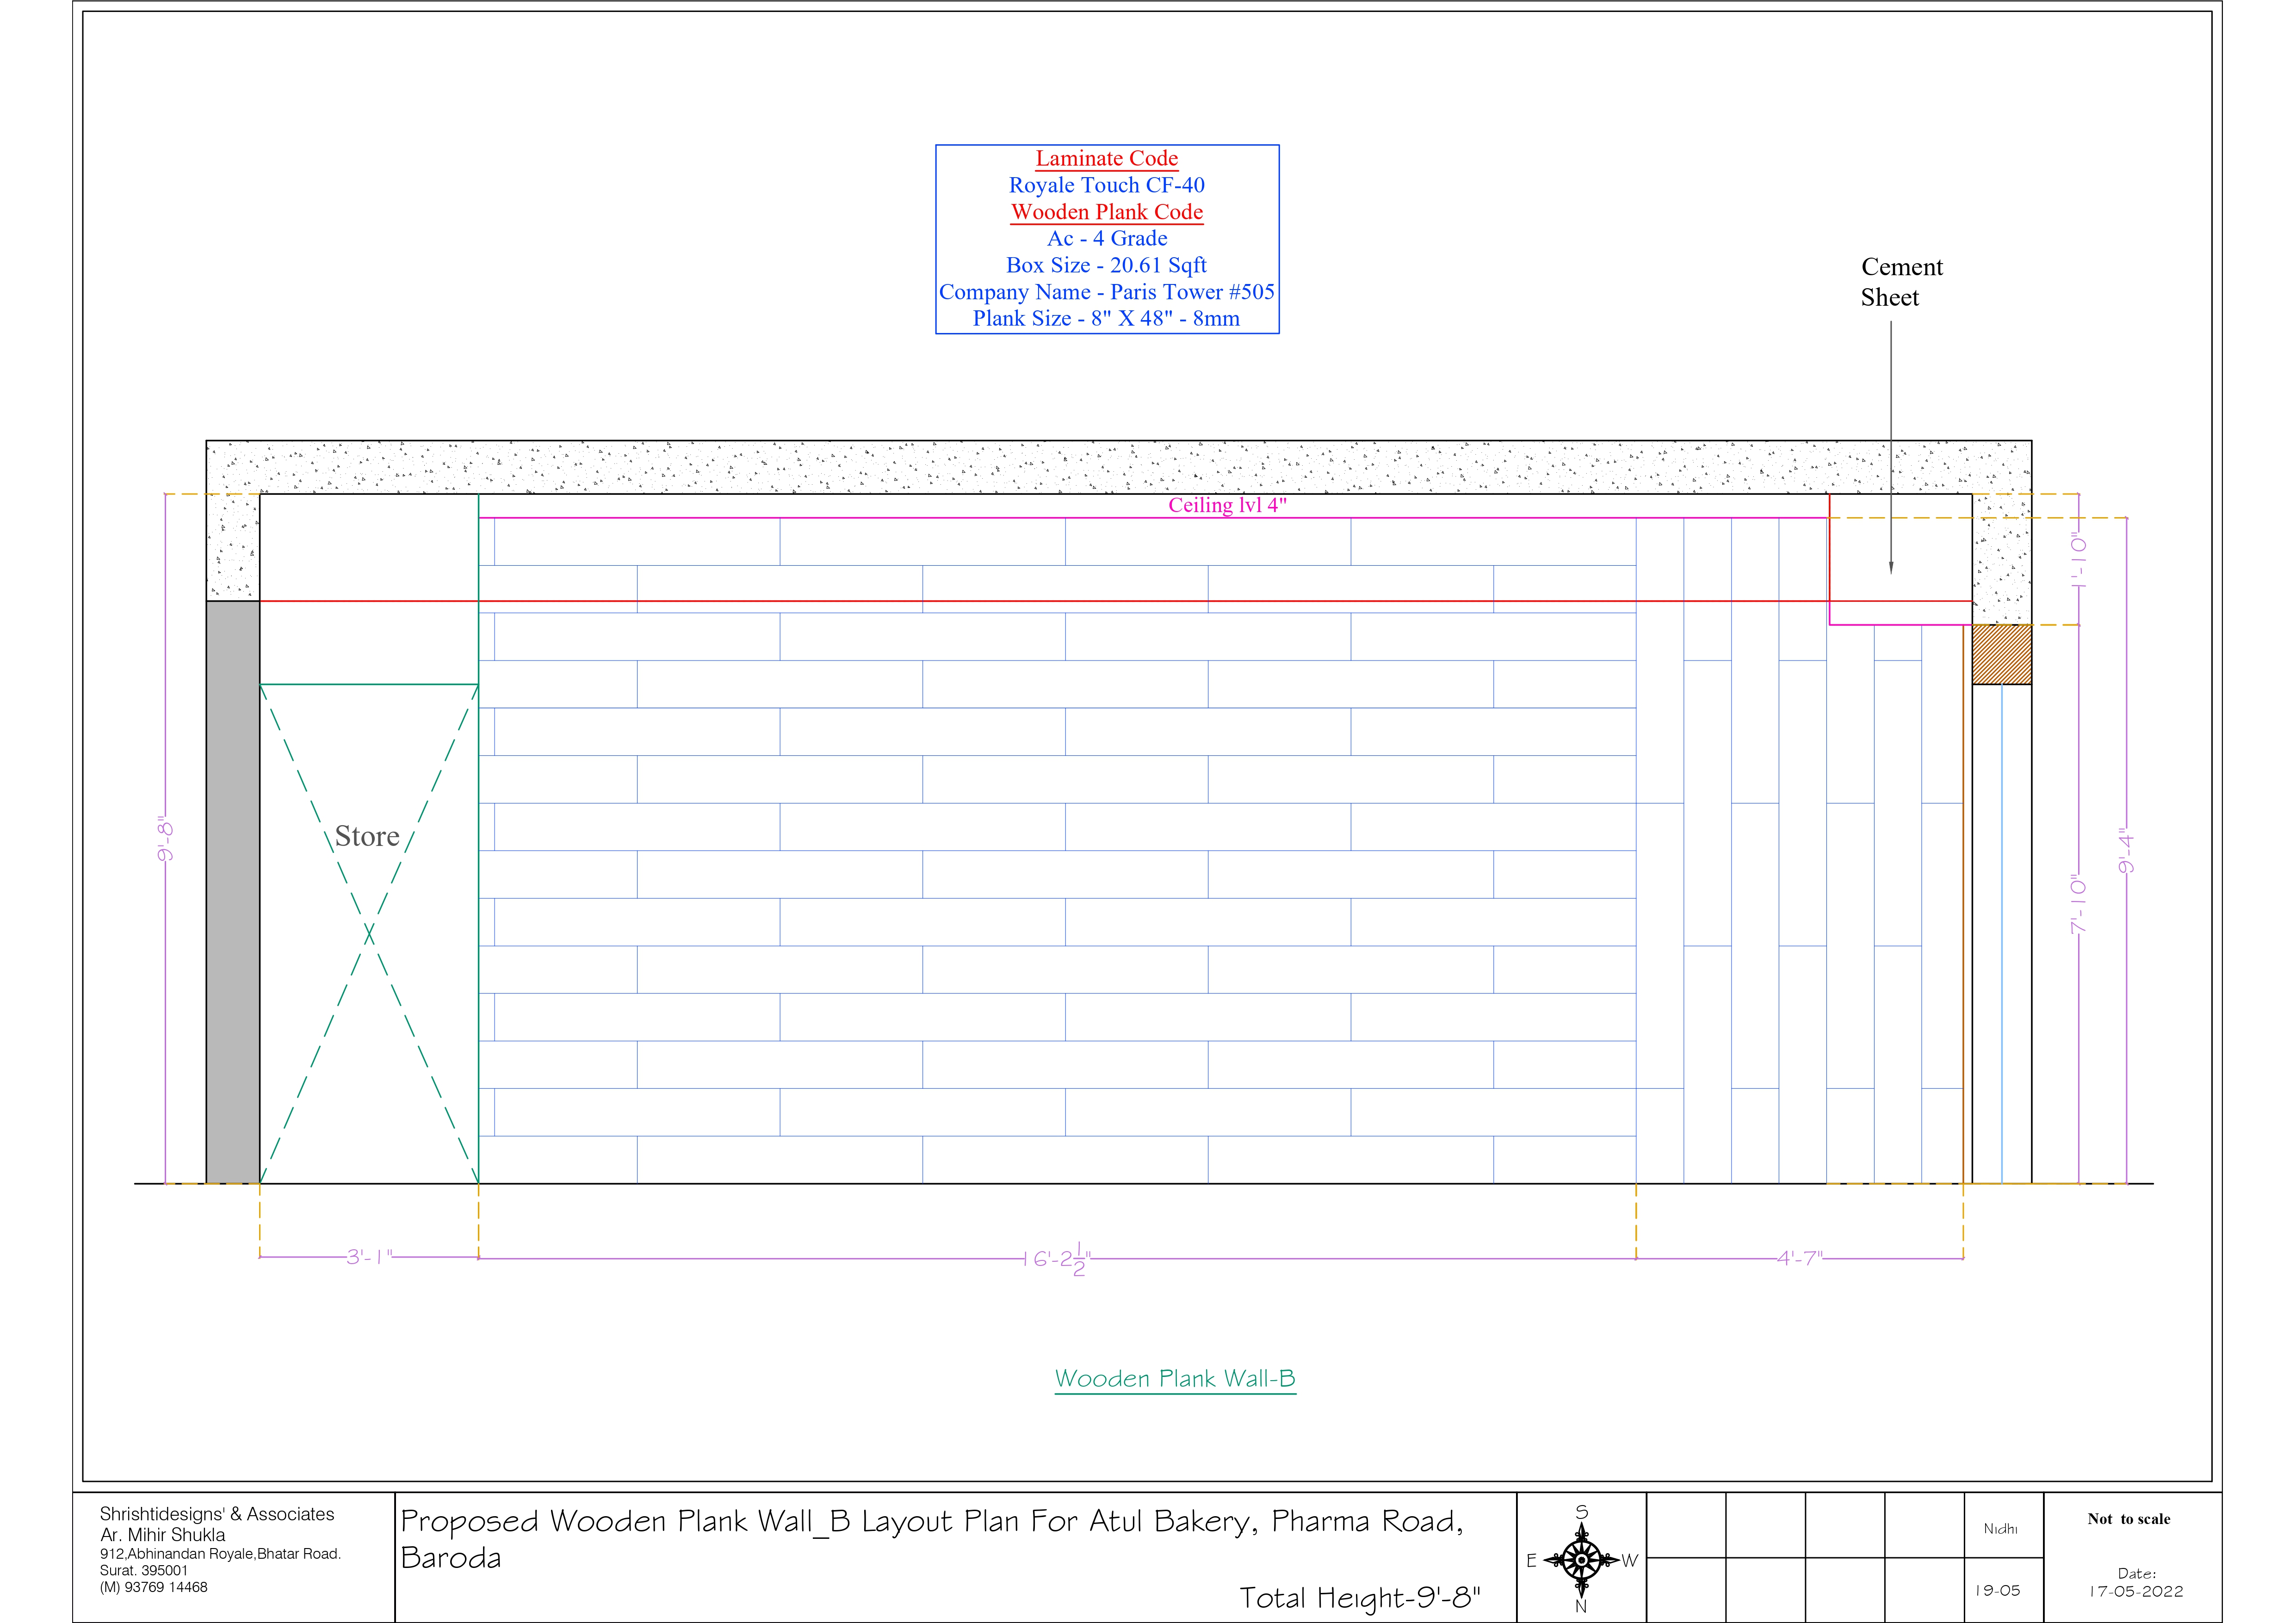Click the 'Ceiling lvl 4"' magenta label
Screen dimensions: 2296x1623
click(1227, 505)
